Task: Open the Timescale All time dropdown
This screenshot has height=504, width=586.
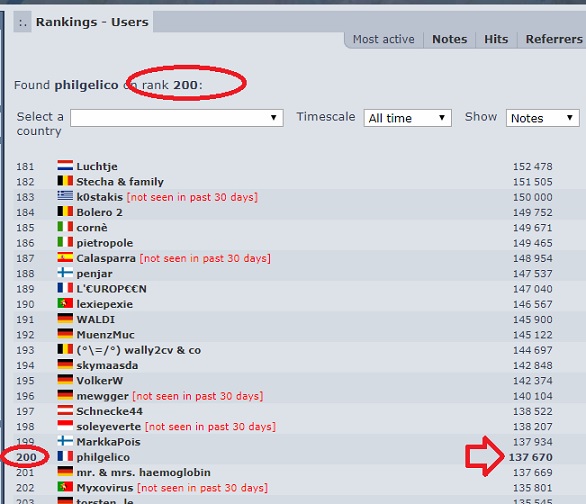Action: [x=408, y=118]
